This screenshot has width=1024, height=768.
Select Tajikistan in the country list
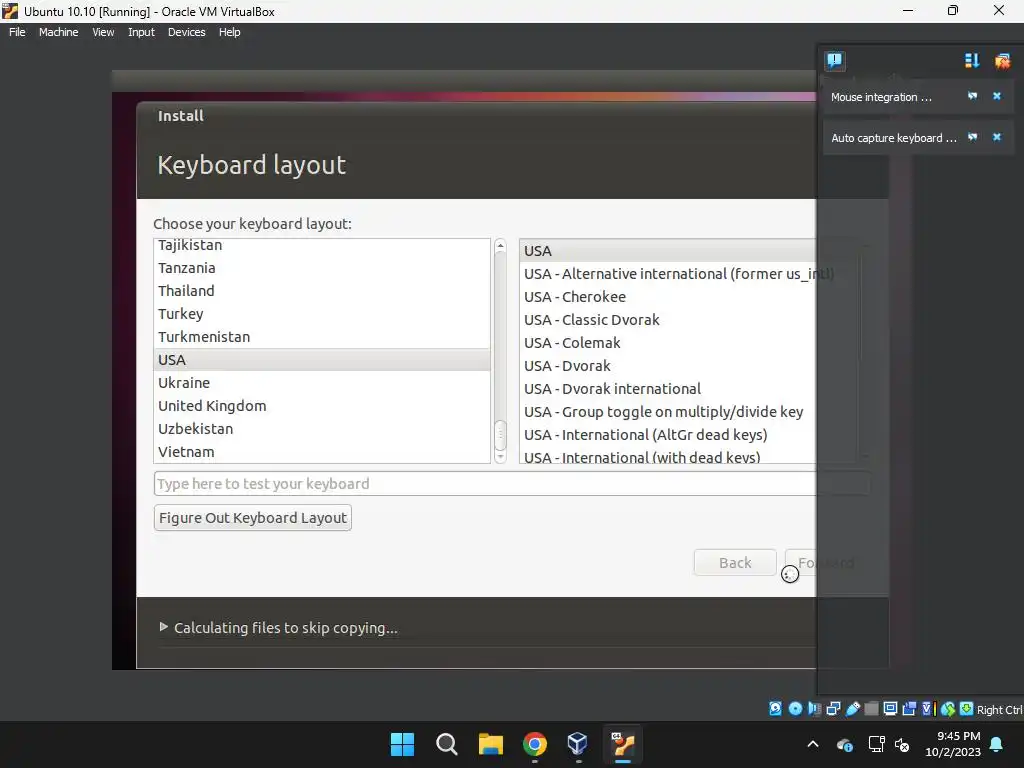click(x=322, y=245)
